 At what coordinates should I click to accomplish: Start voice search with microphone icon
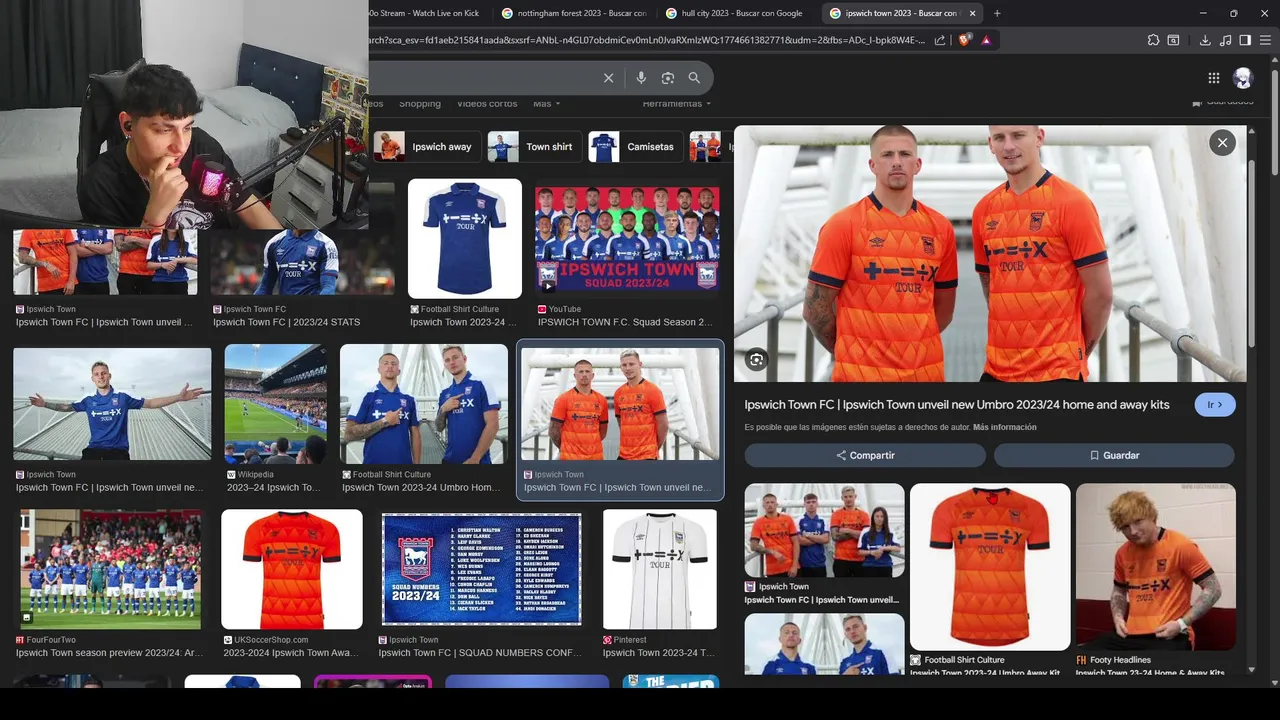641,78
